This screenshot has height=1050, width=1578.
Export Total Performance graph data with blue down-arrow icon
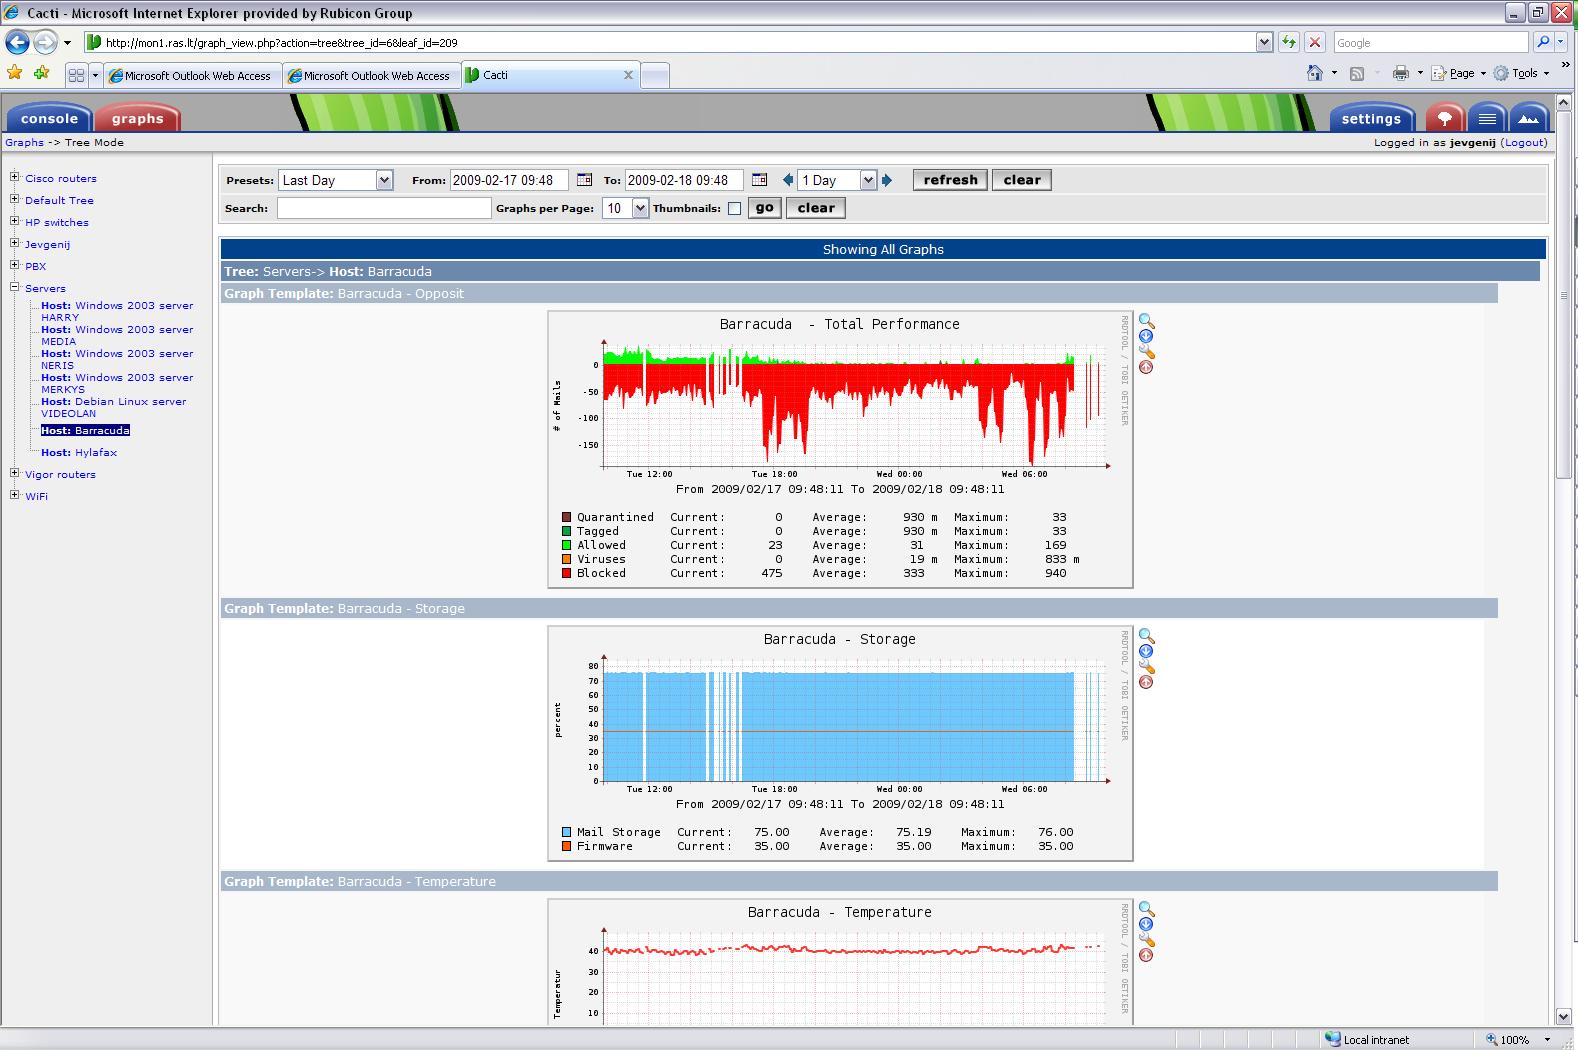click(1146, 337)
